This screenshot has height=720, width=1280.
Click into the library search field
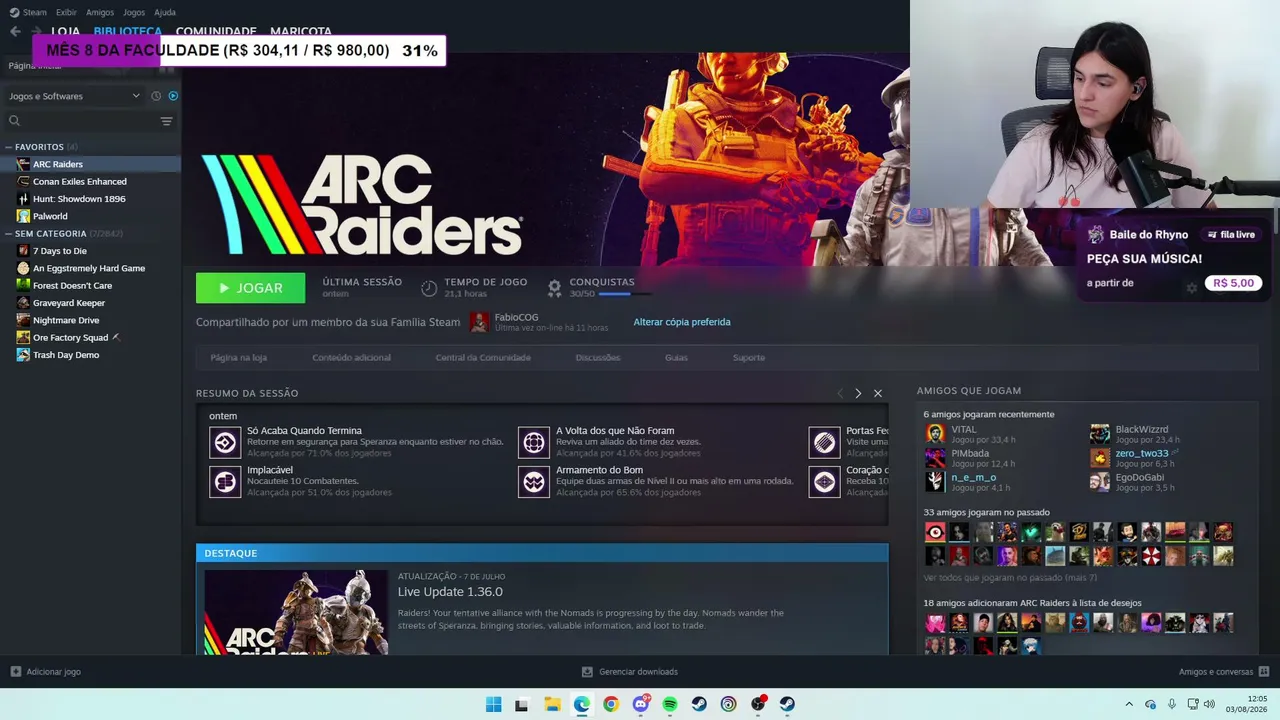(88, 121)
